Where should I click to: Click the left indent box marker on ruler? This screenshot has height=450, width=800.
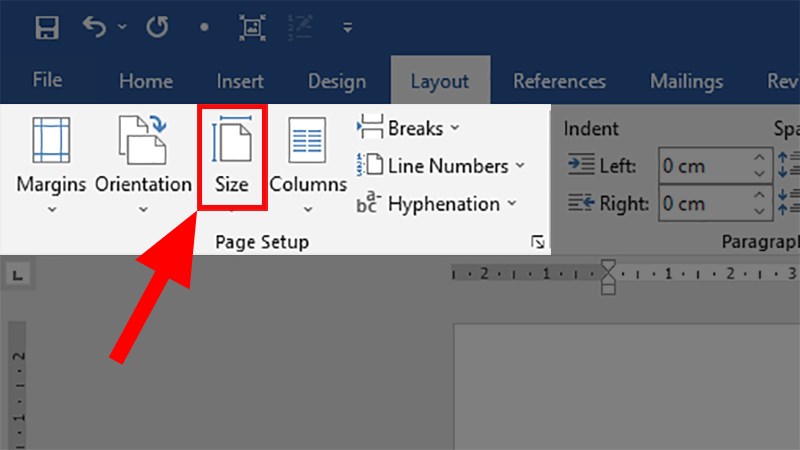pyautogui.click(x=608, y=289)
